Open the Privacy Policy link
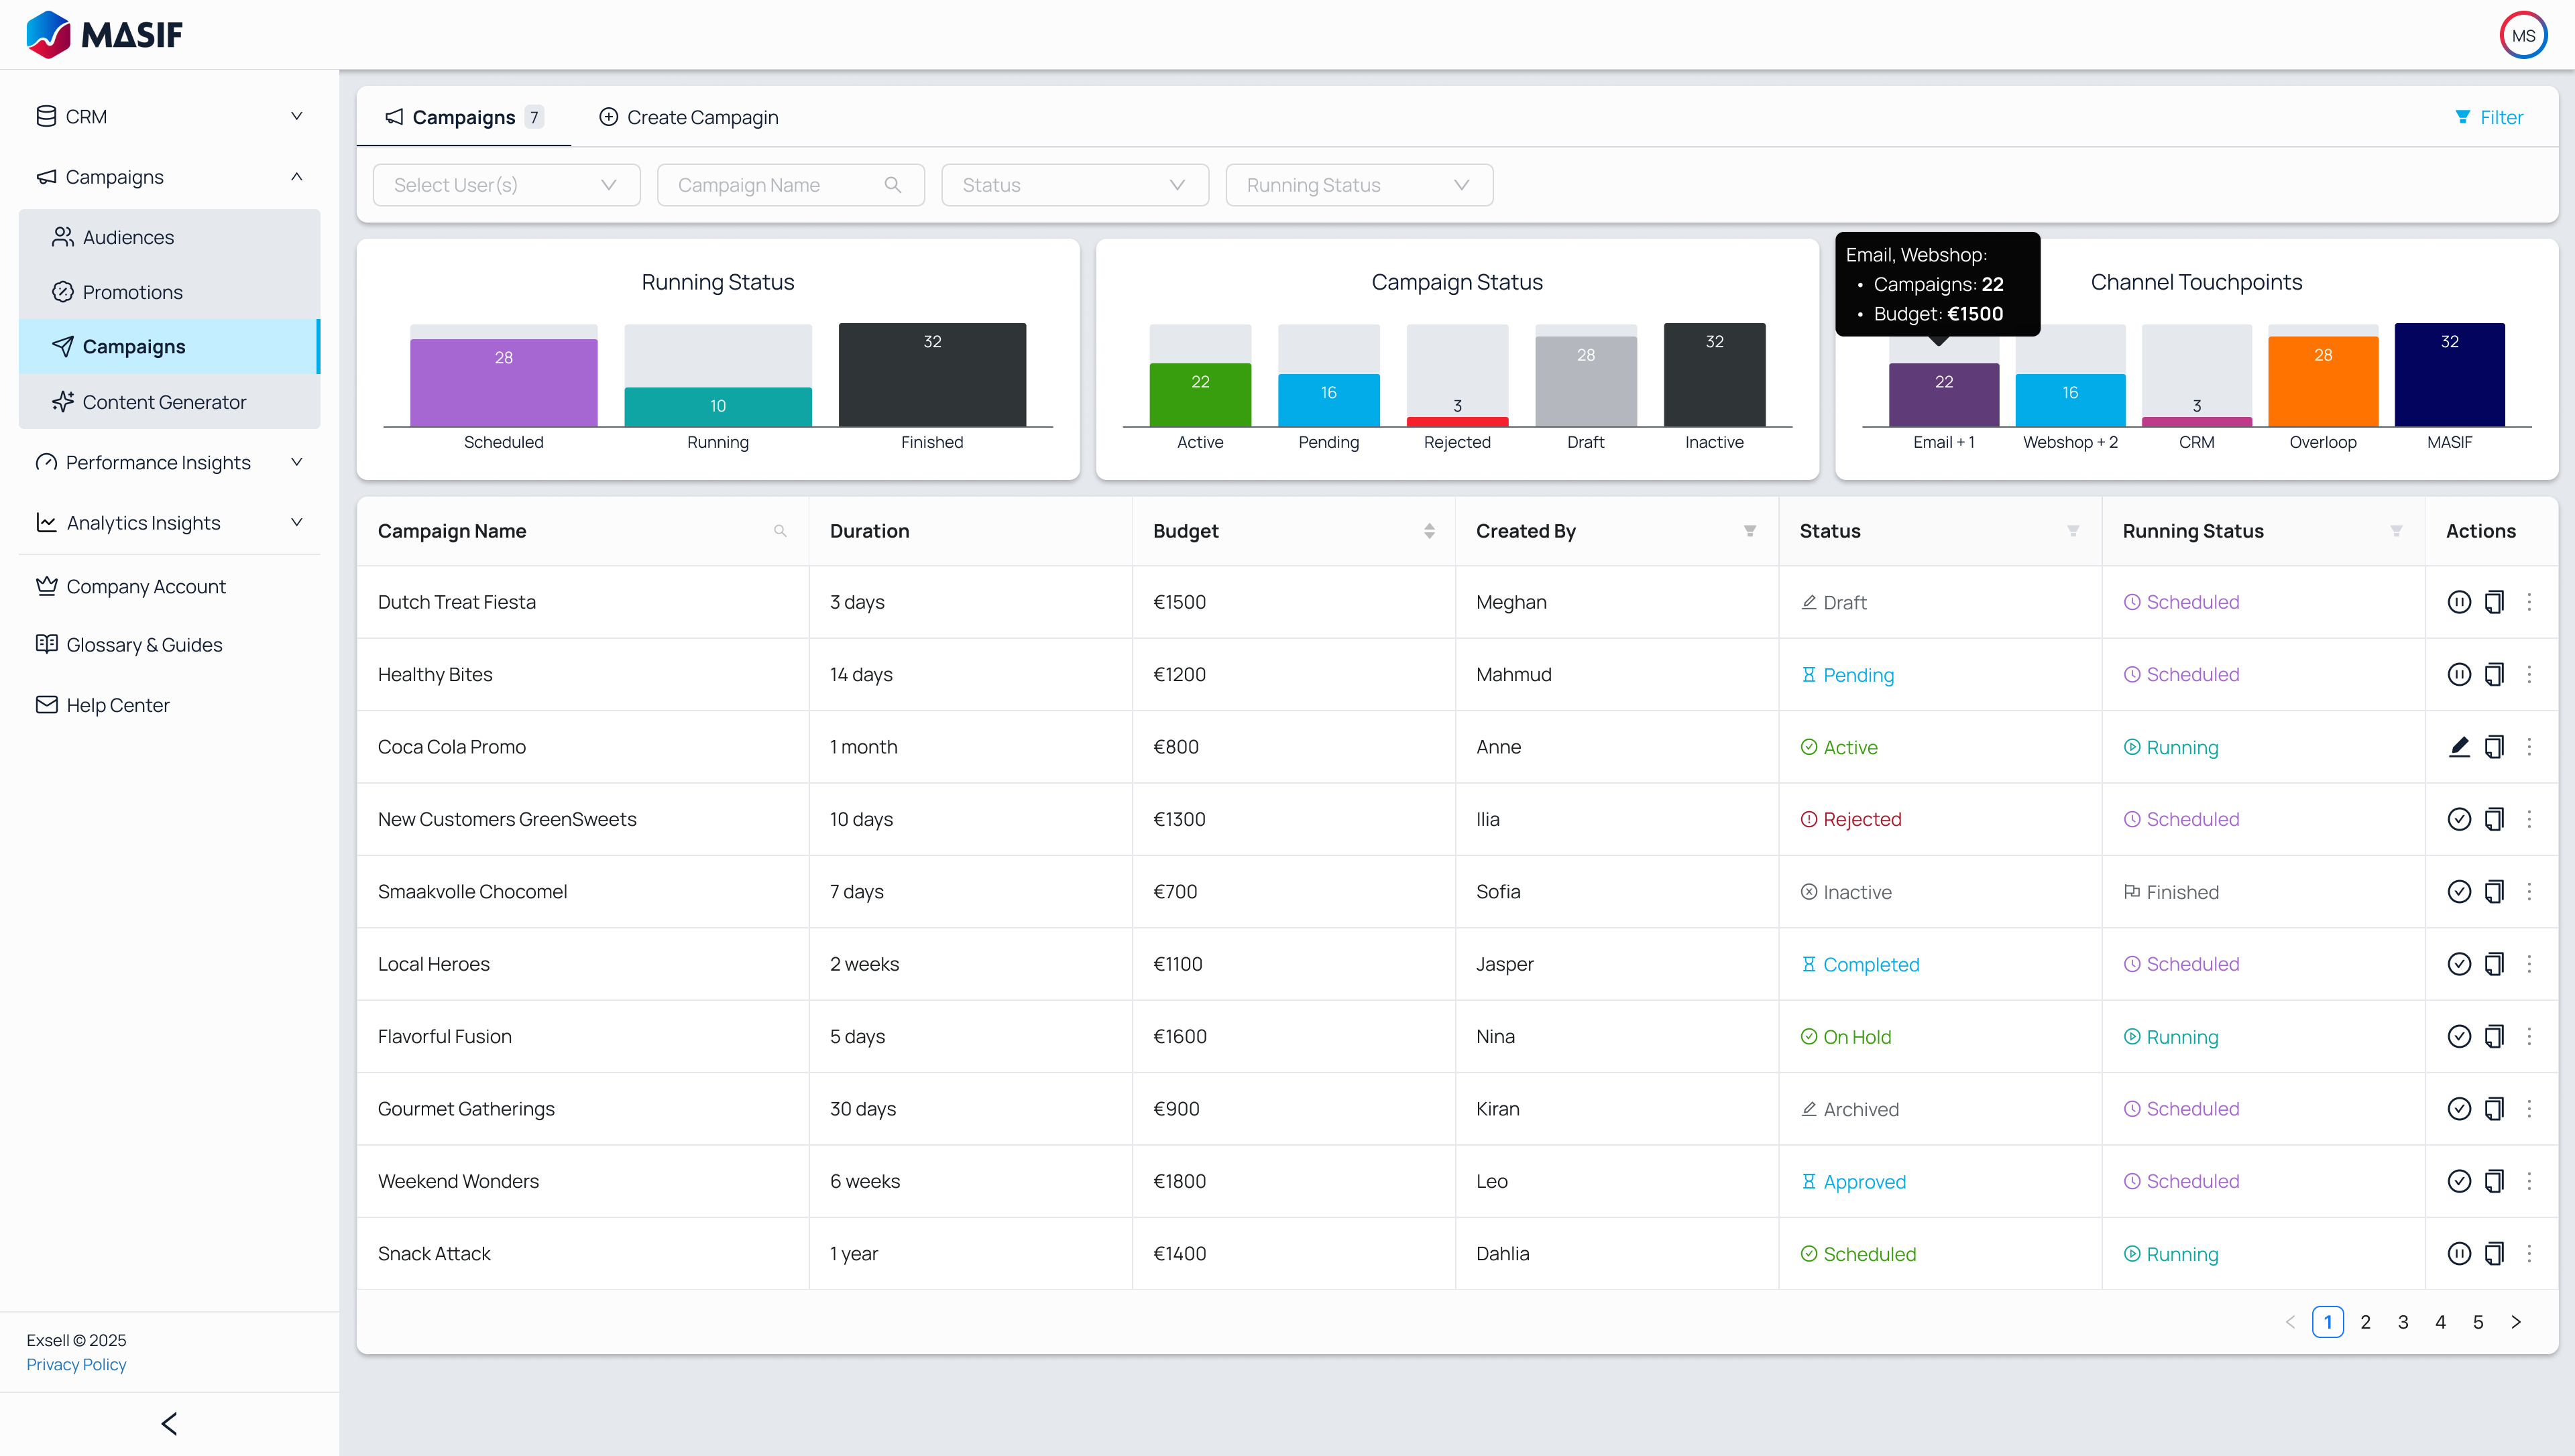The height and width of the screenshot is (1456, 2575). coord(76,1363)
